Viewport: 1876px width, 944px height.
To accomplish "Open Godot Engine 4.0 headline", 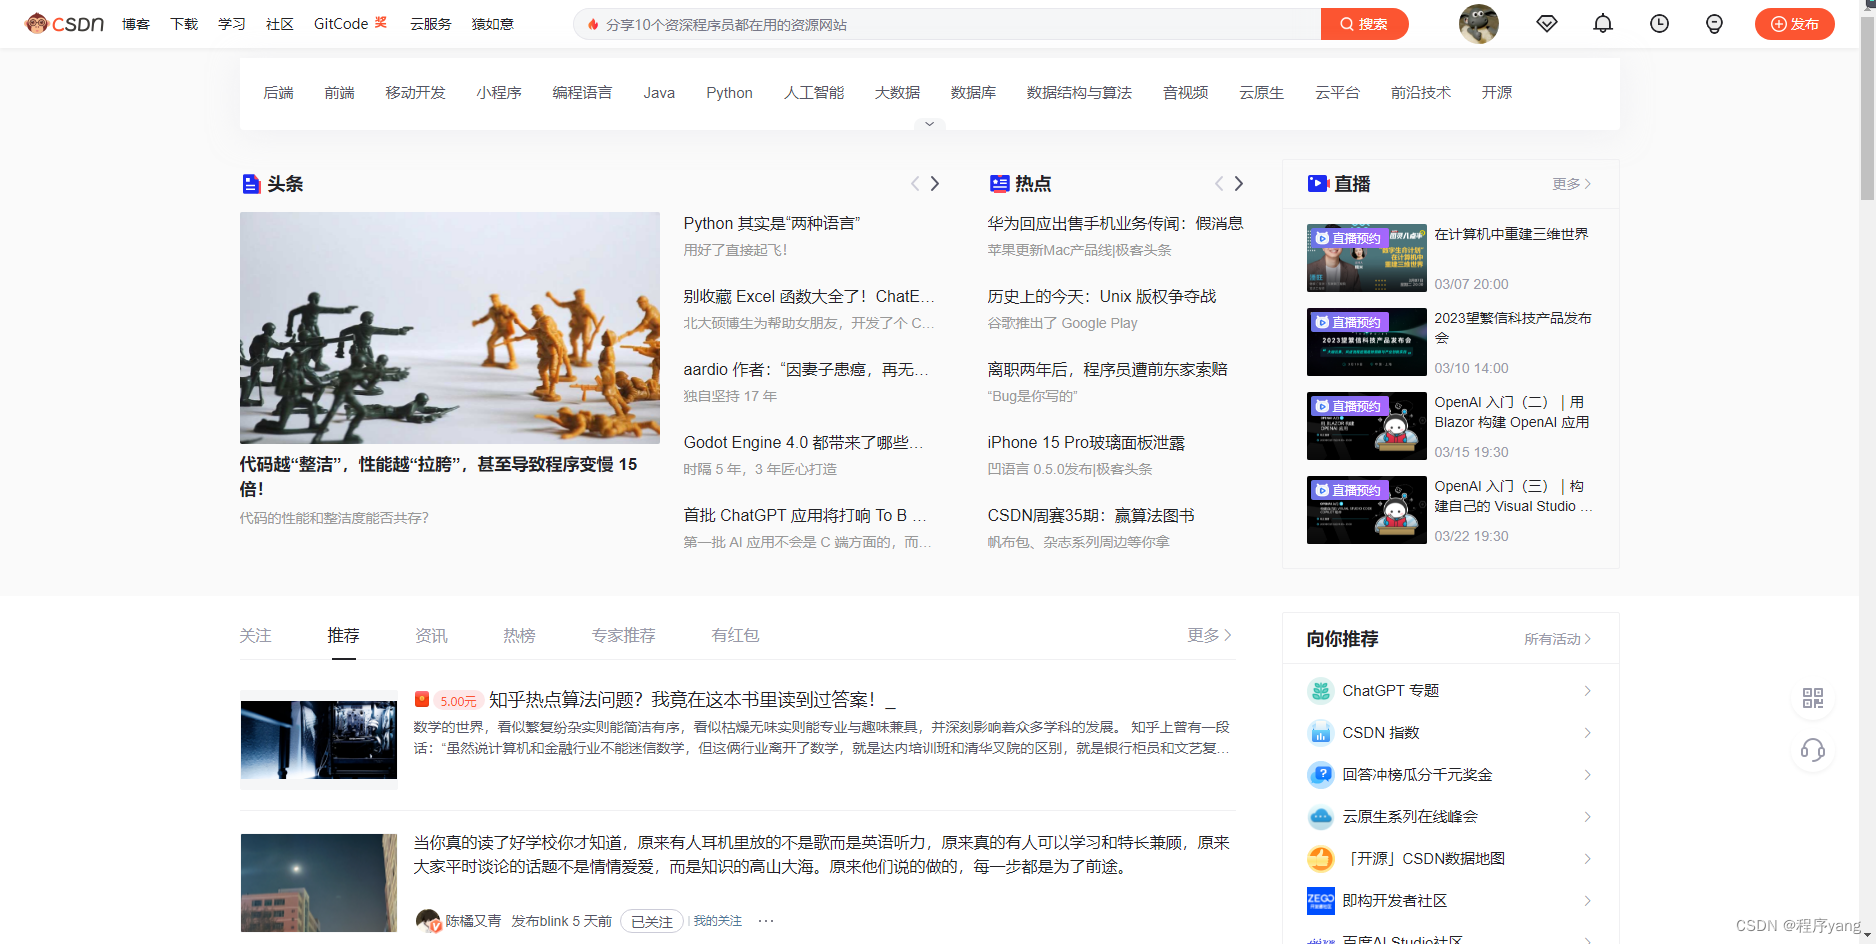I will (x=803, y=442).
